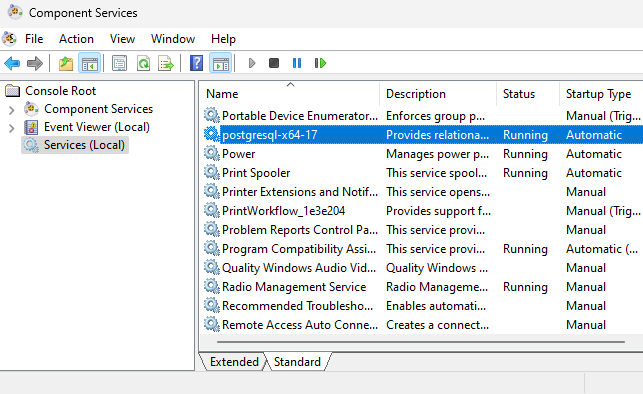Click the Pause Service icon
The image size is (643, 394).
point(297,63)
